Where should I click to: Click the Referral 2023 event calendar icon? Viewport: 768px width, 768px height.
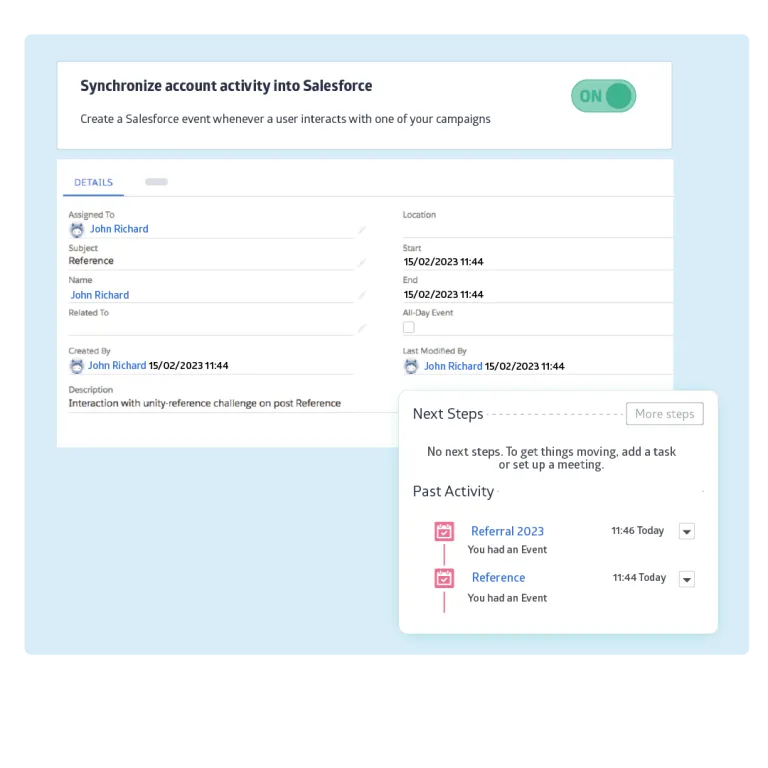click(x=444, y=531)
